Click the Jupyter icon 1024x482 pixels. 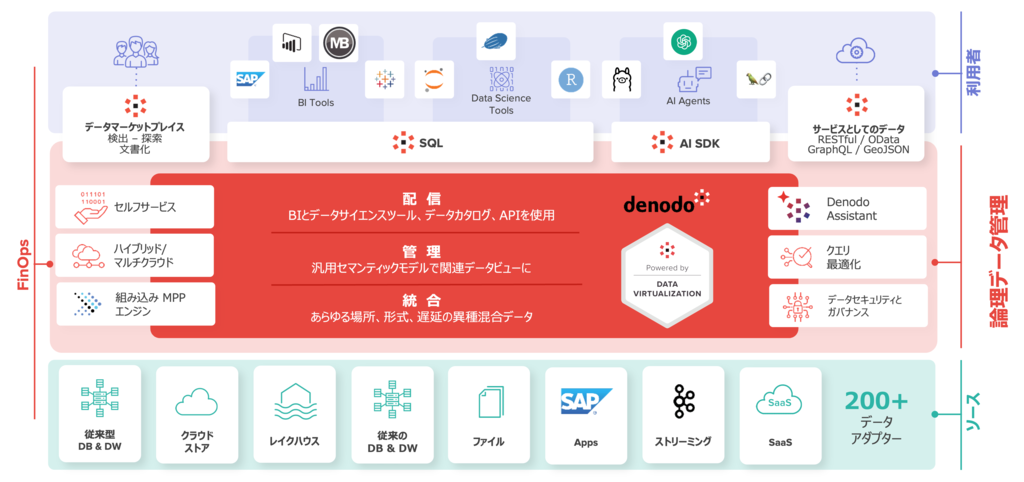pos(434,80)
